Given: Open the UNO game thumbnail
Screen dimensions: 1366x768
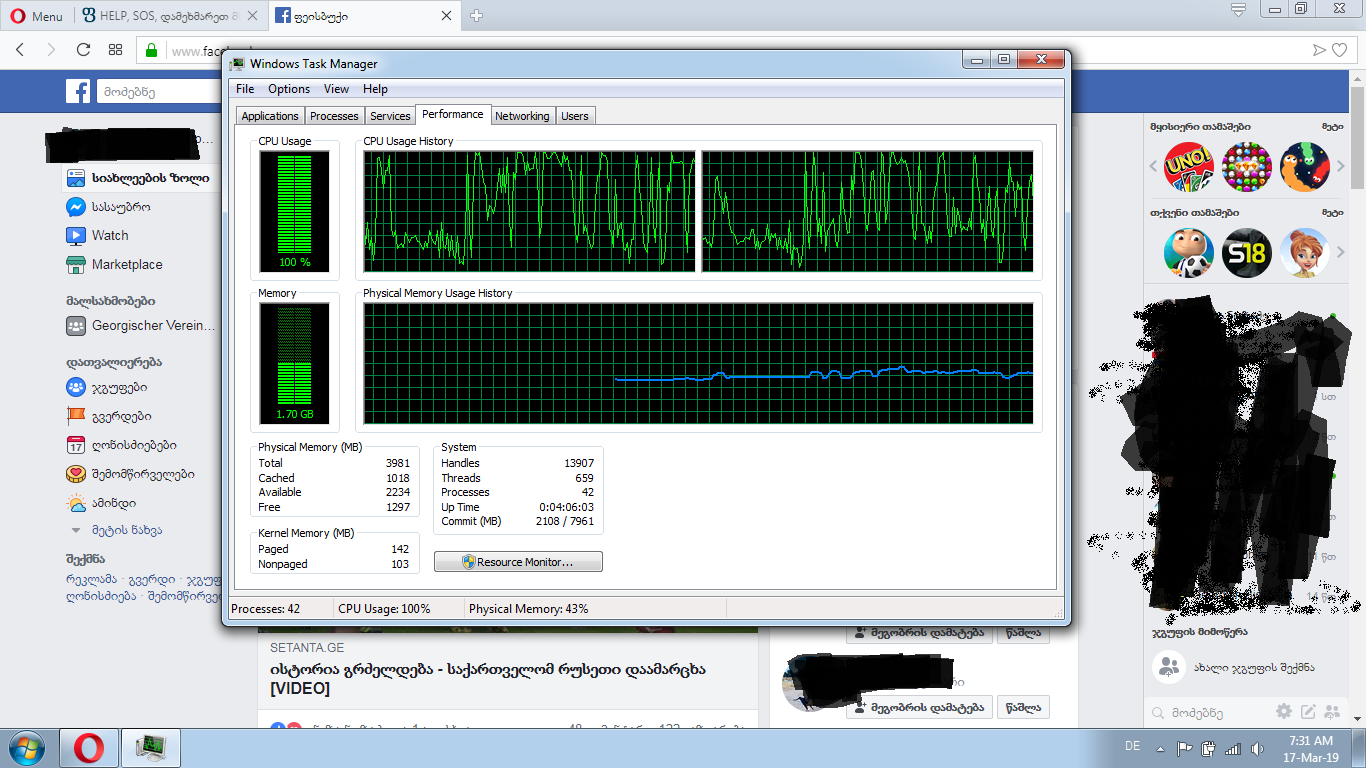Looking at the screenshot, I should [1189, 167].
